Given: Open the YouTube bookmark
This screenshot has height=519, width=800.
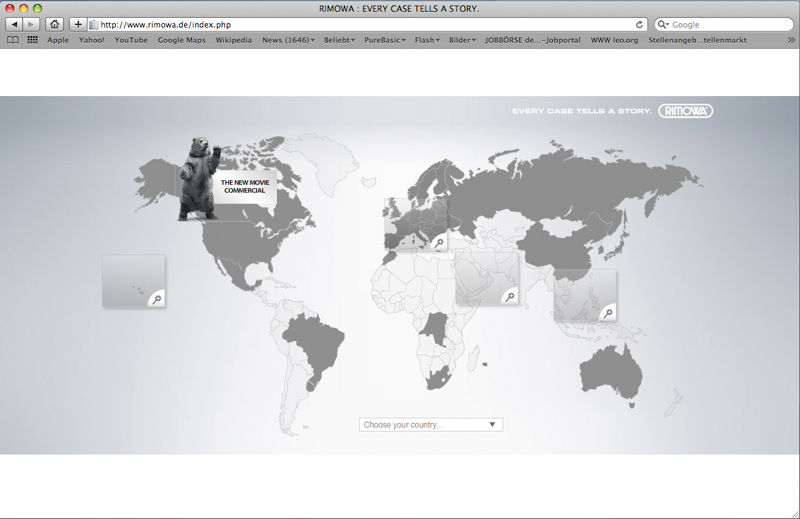Looking at the screenshot, I should 131,40.
